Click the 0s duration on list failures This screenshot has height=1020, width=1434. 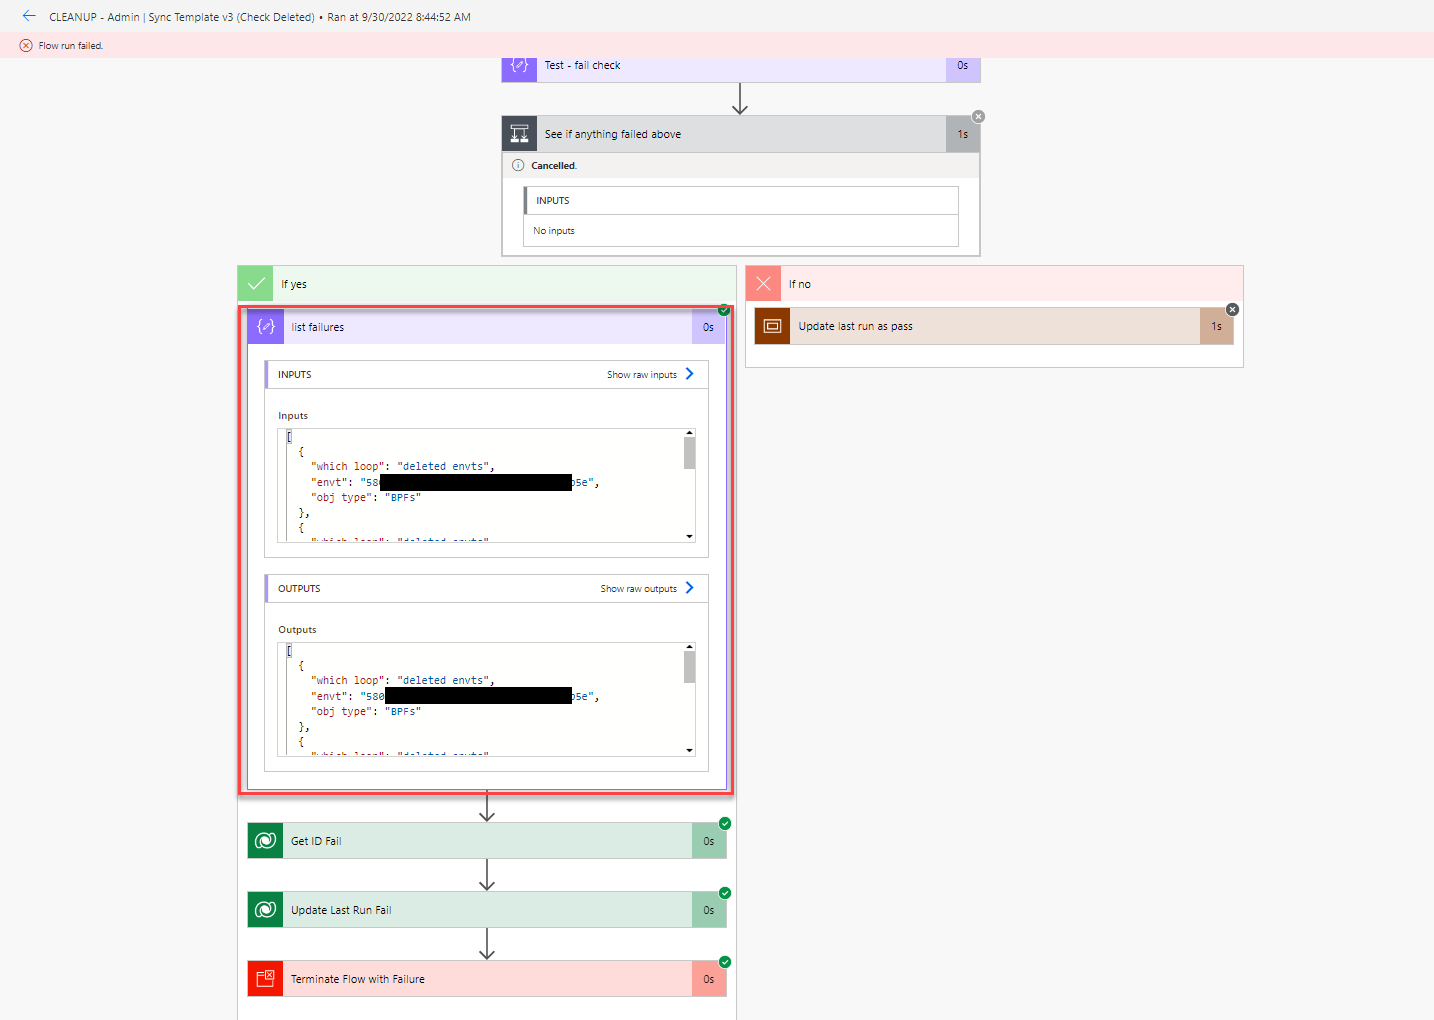tap(708, 327)
